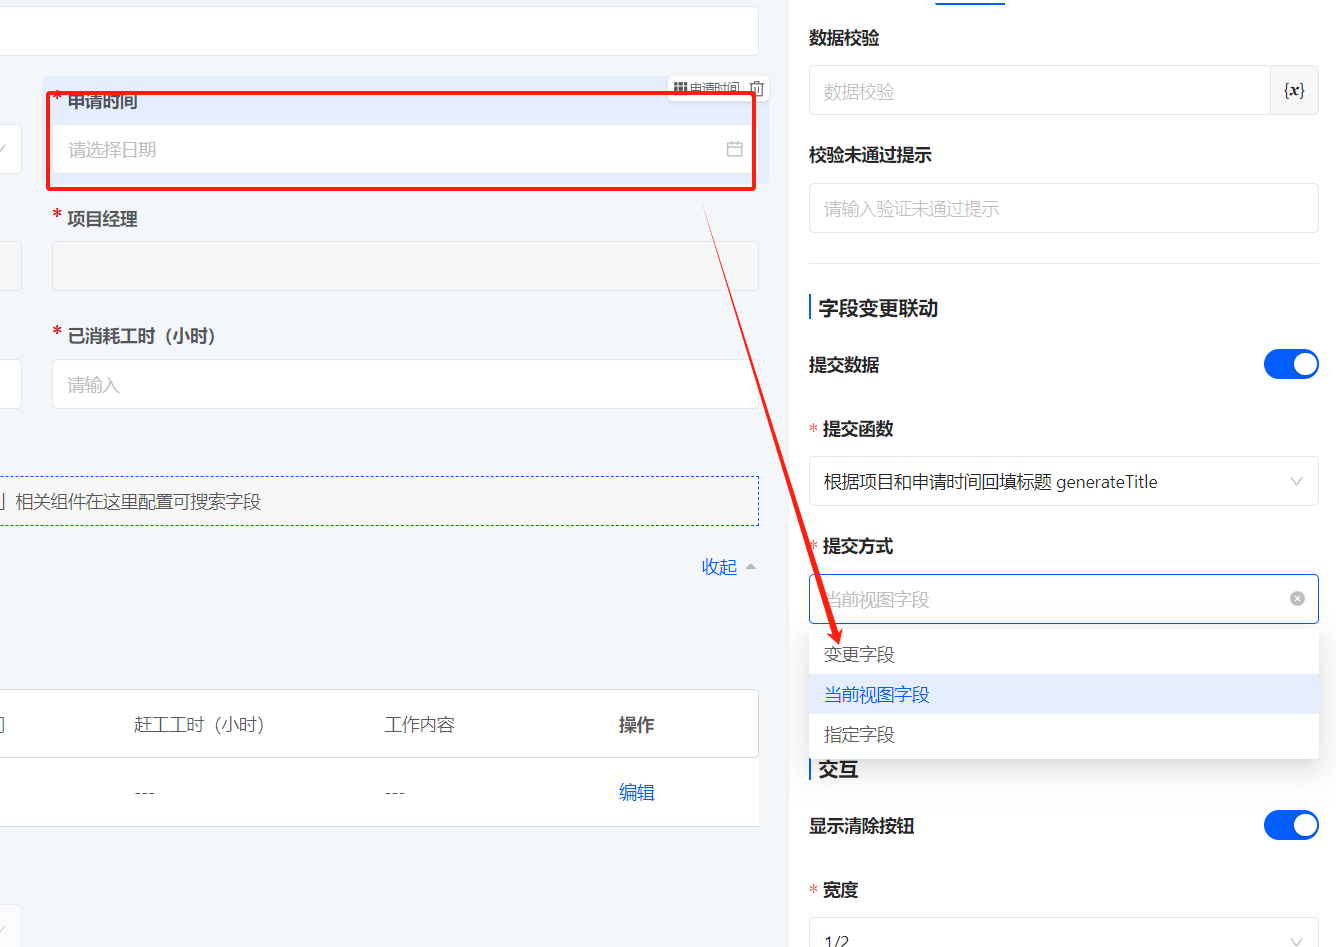Collapse section using 收起 link
1336x947 pixels.
(729, 567)
